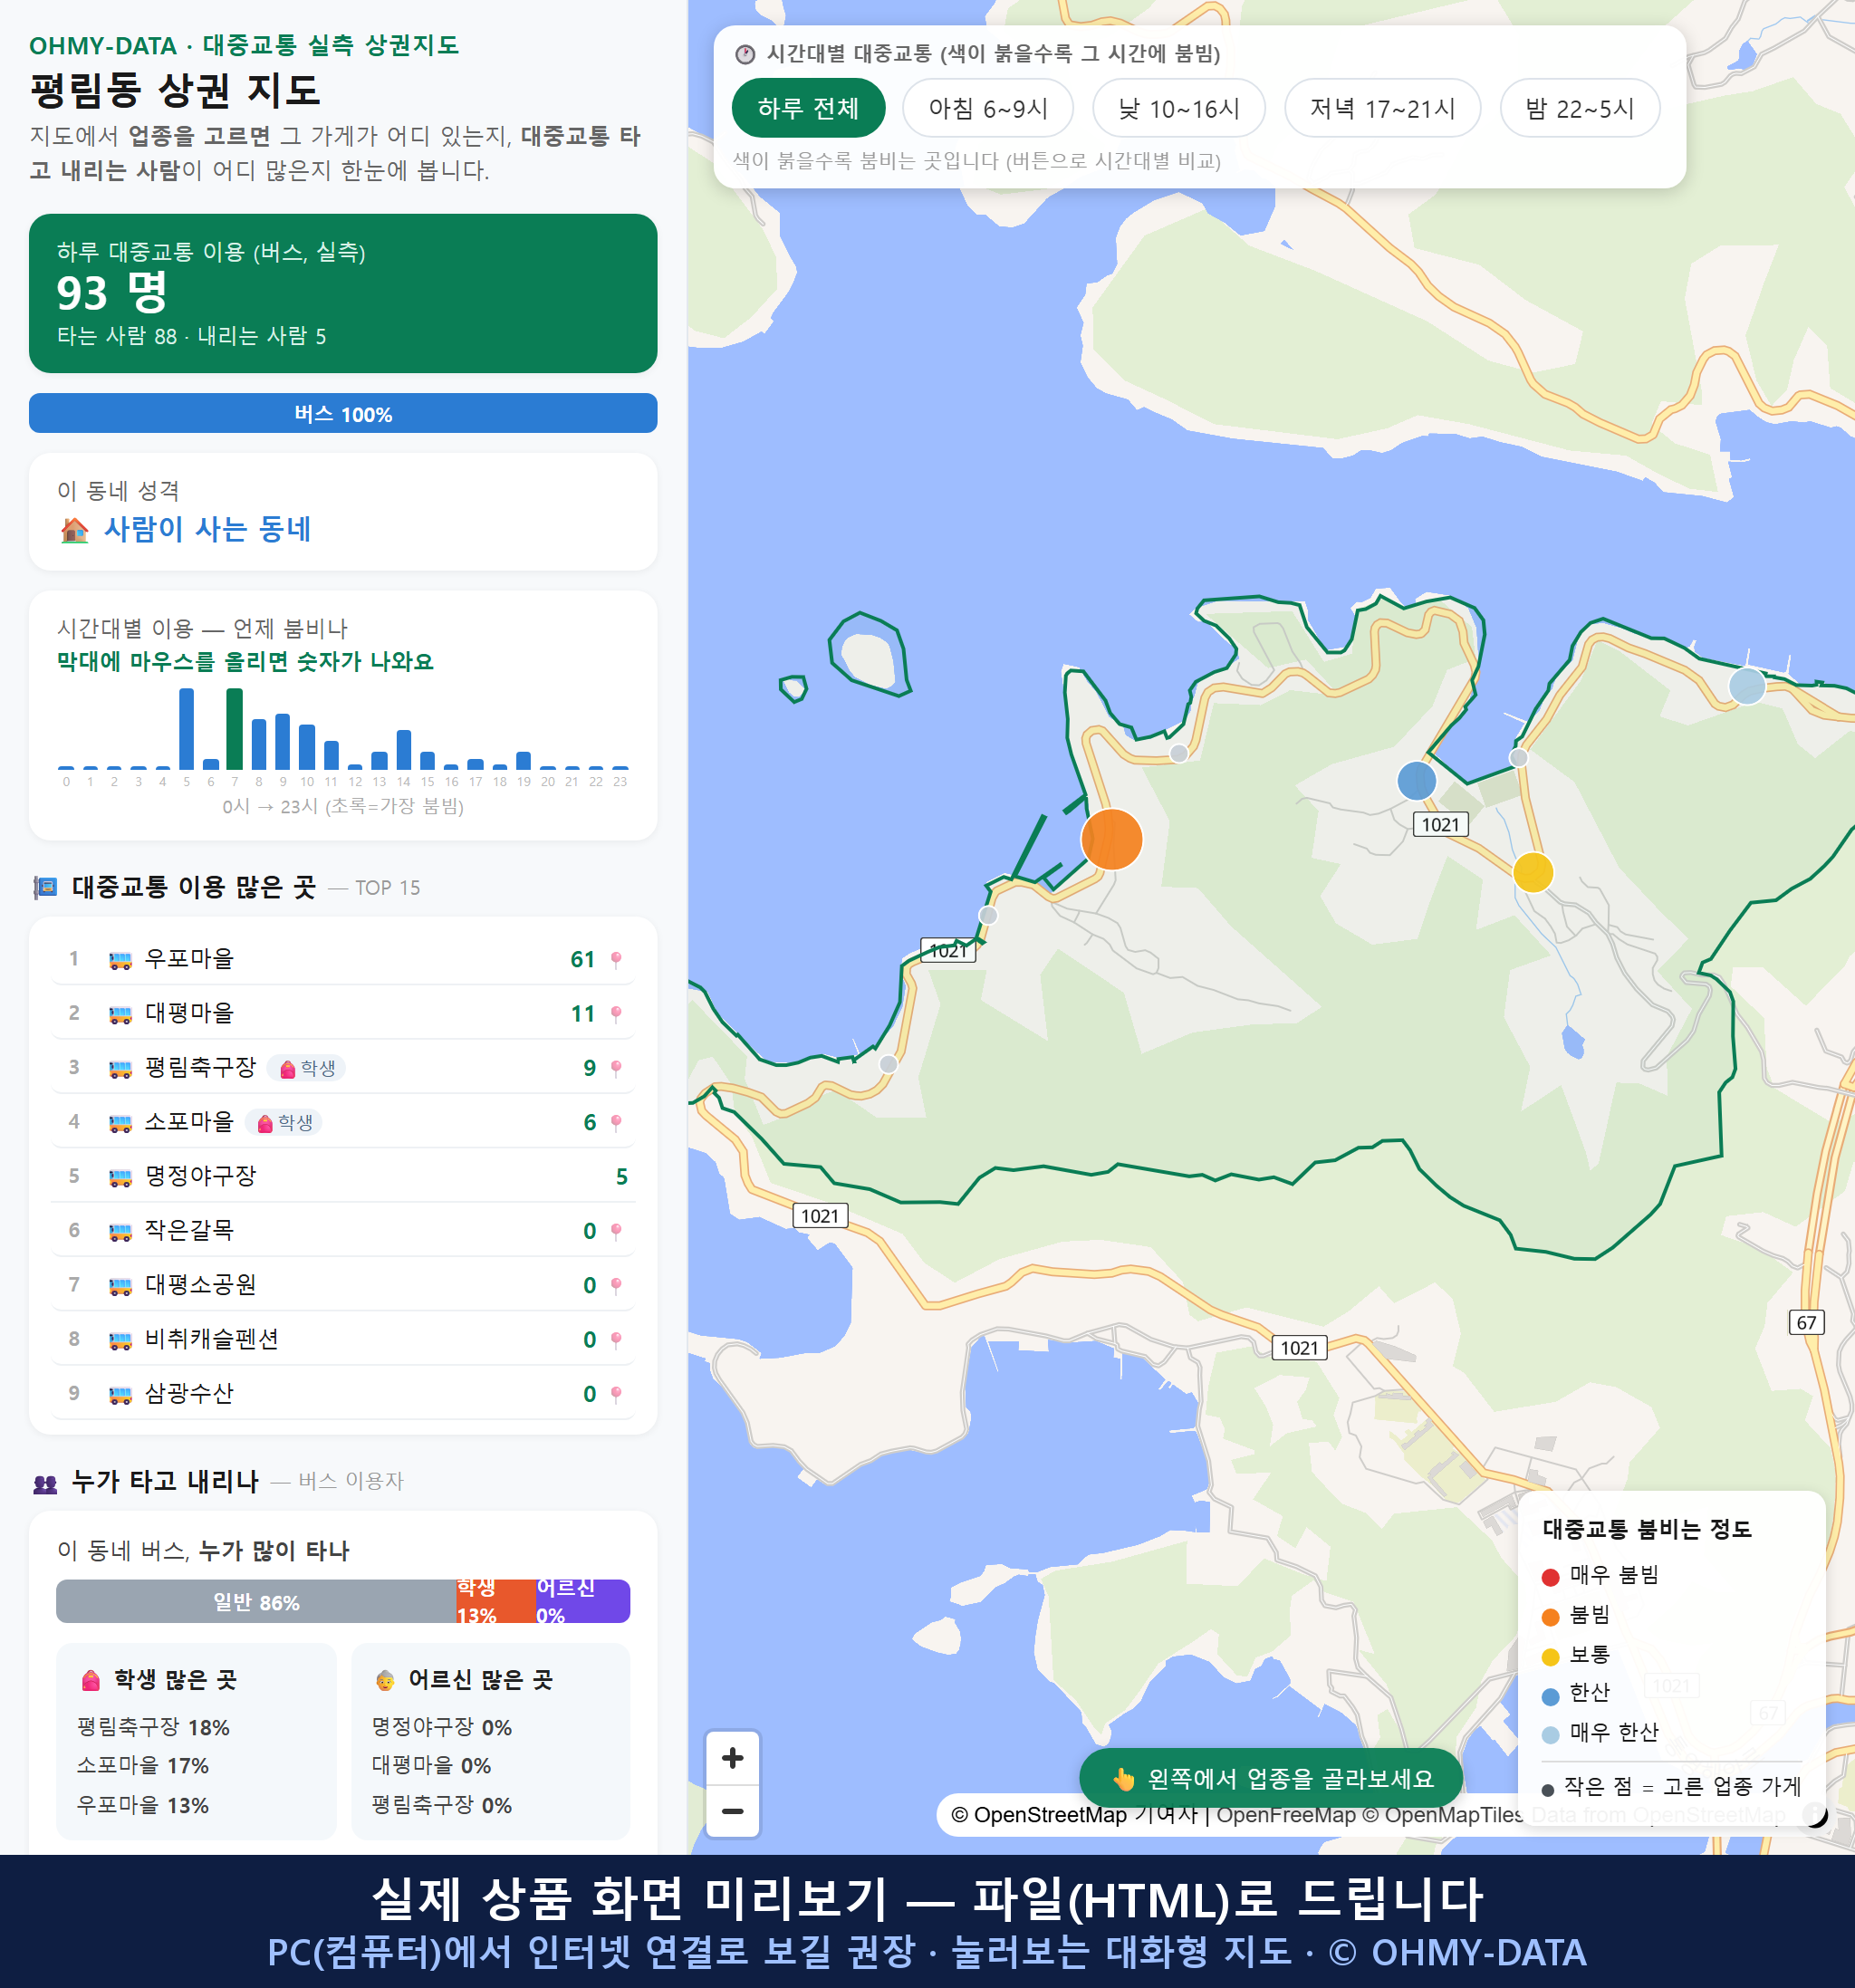
Task: Click the bus icon next to 평림축구장
Action: pyautogui.click(x=120, y=1068)
